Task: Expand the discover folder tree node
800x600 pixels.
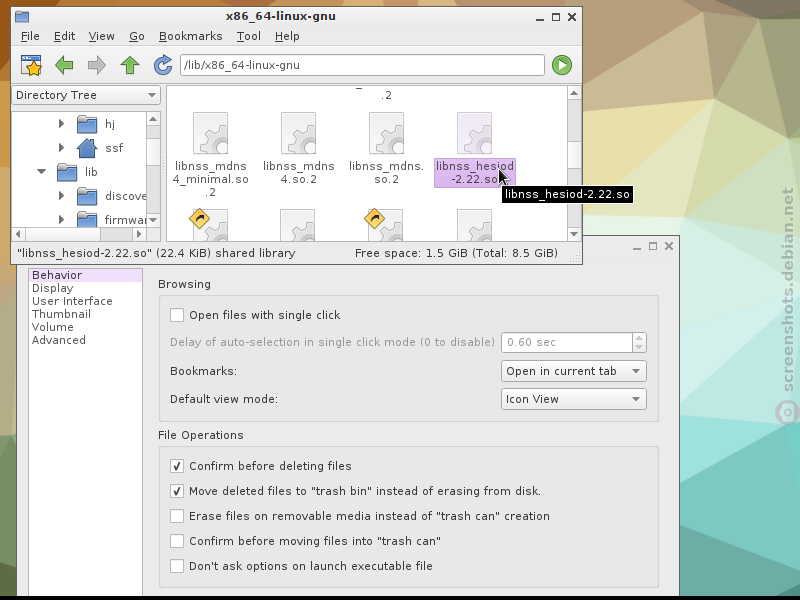Action: coord(61,195)
